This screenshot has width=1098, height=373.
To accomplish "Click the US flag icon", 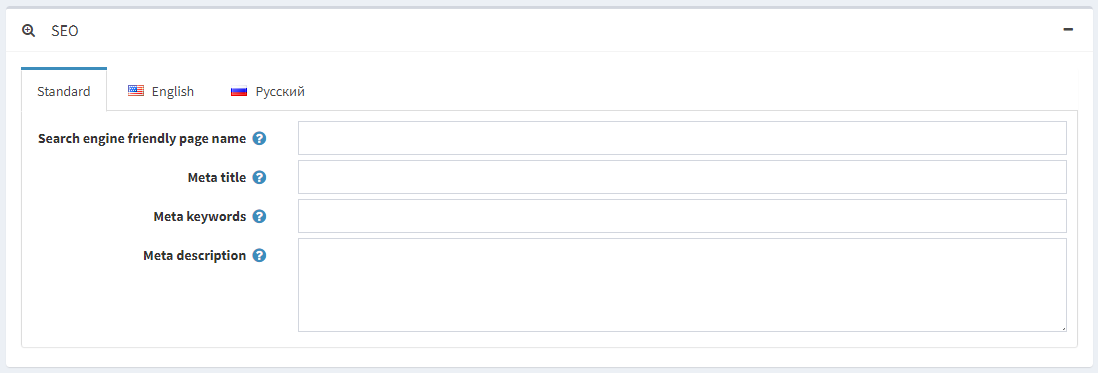I will 136,91.
